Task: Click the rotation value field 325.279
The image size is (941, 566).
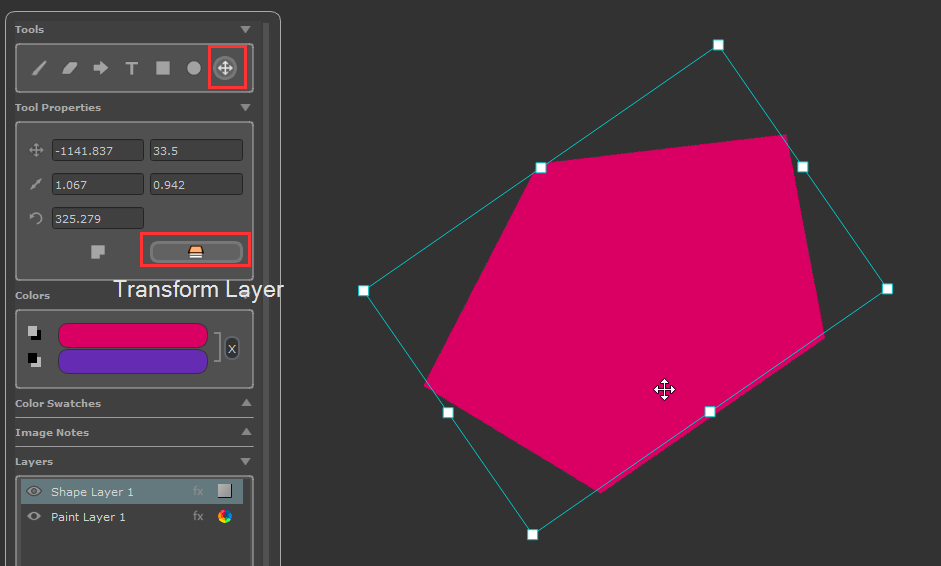Action: point(97,218)
